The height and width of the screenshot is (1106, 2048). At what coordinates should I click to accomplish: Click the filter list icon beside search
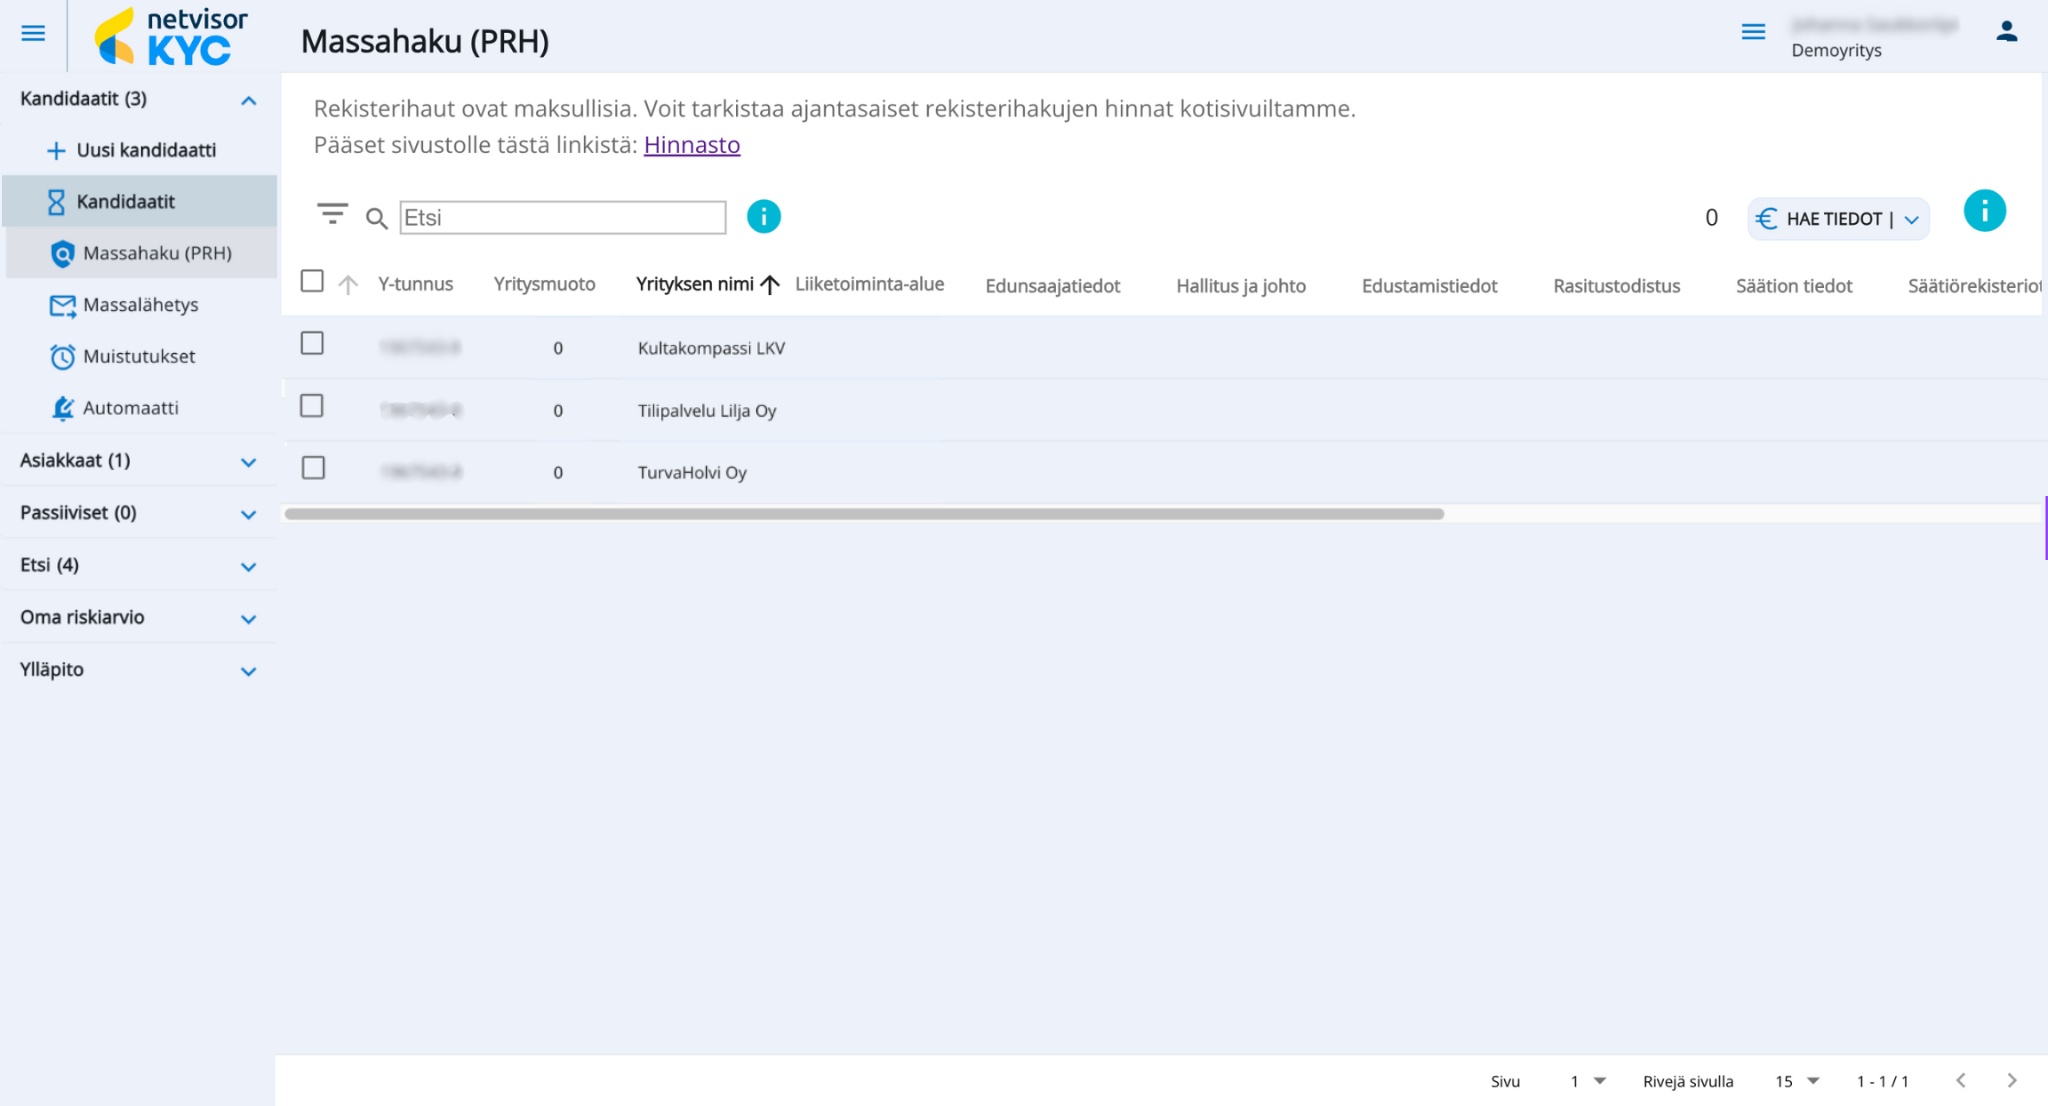tap(332, 214)
